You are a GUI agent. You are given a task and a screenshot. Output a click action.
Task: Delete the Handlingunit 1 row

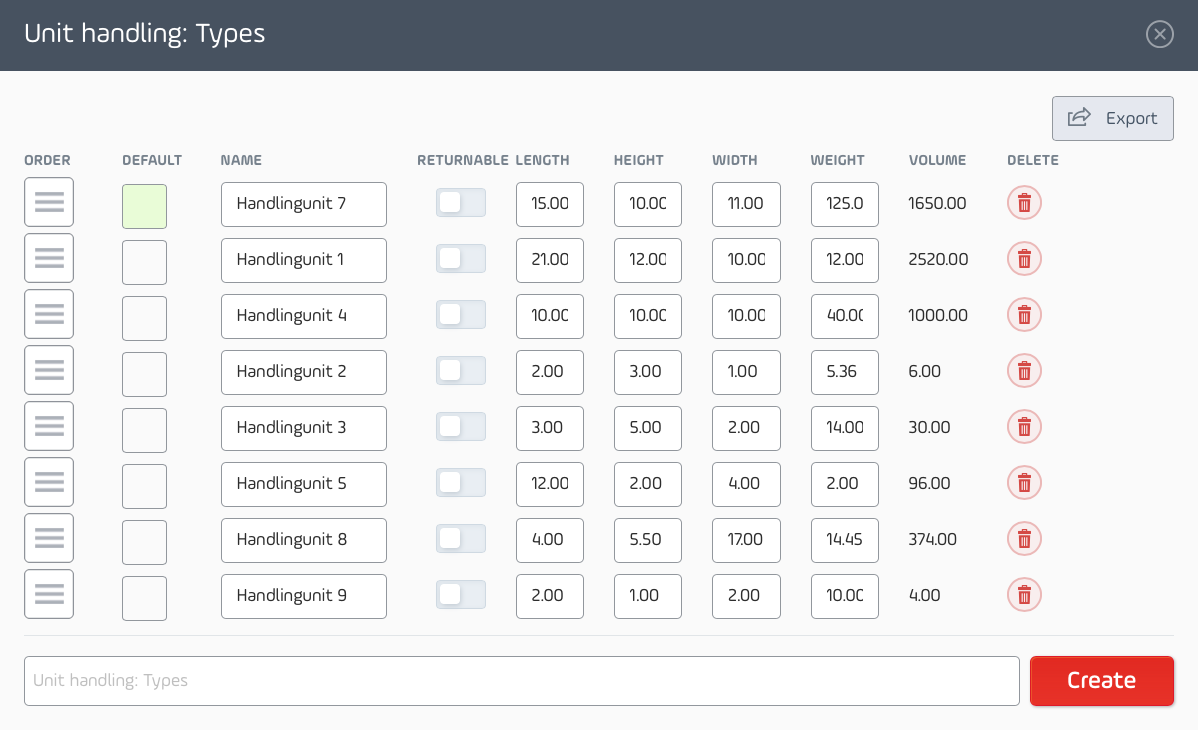tap(1024, 259)
